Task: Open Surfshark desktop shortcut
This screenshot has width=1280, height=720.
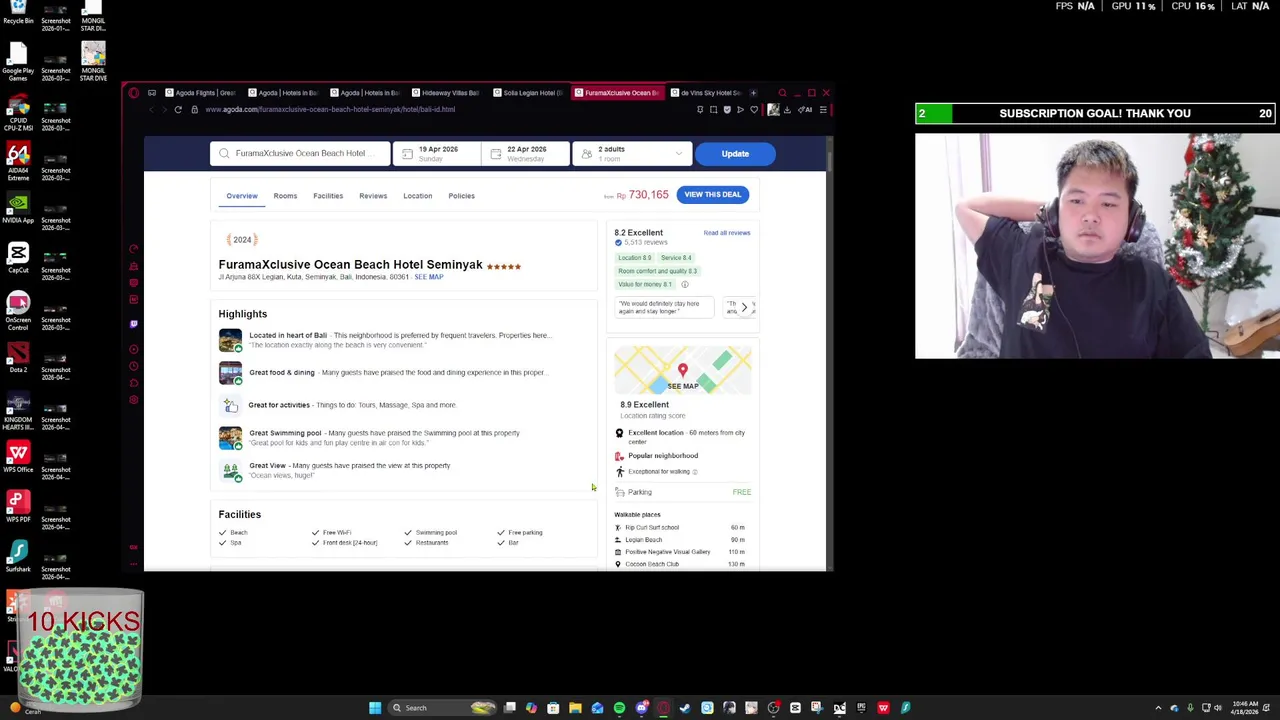Action: [x=18, y=557]
